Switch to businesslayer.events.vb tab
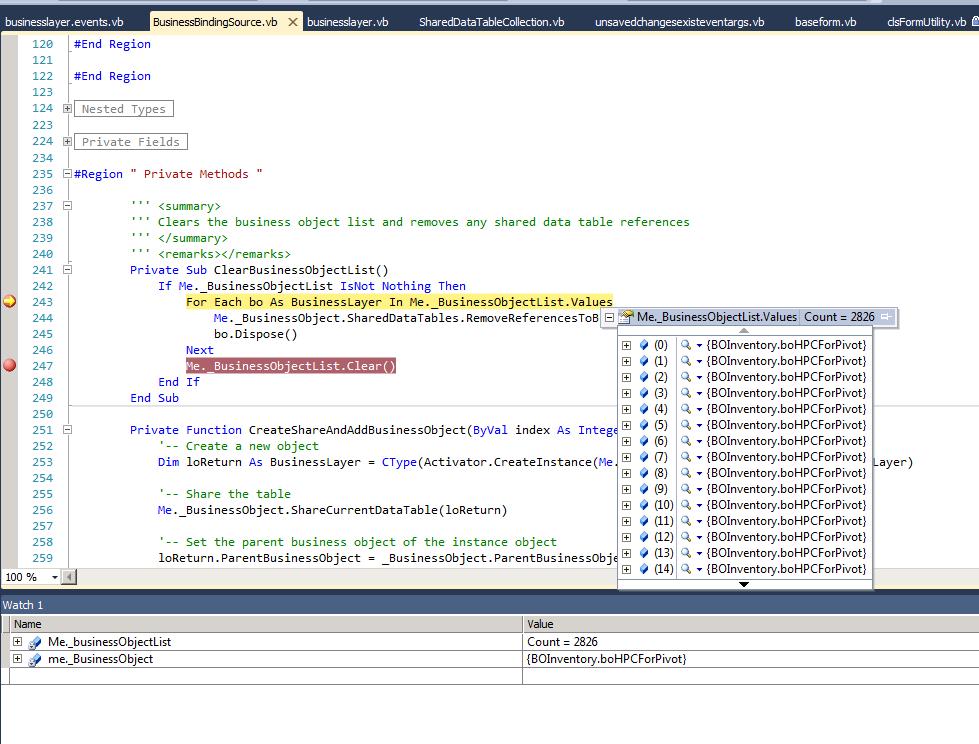This screenshot has height=744, width=979. 65,22
